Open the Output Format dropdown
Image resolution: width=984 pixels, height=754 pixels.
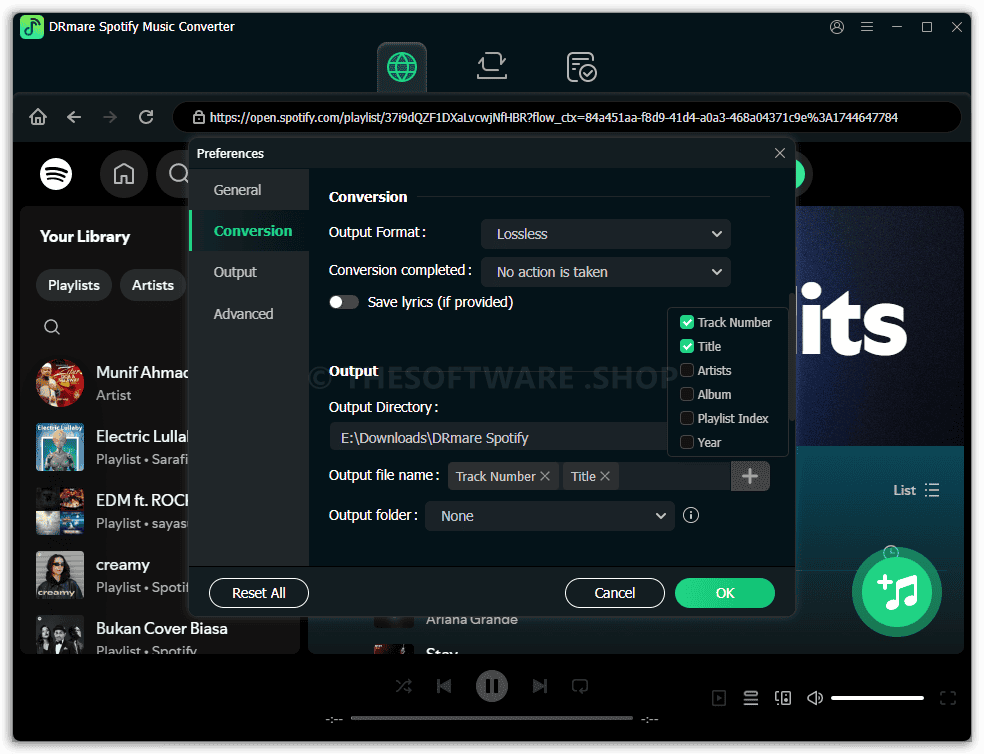[606, 234]
